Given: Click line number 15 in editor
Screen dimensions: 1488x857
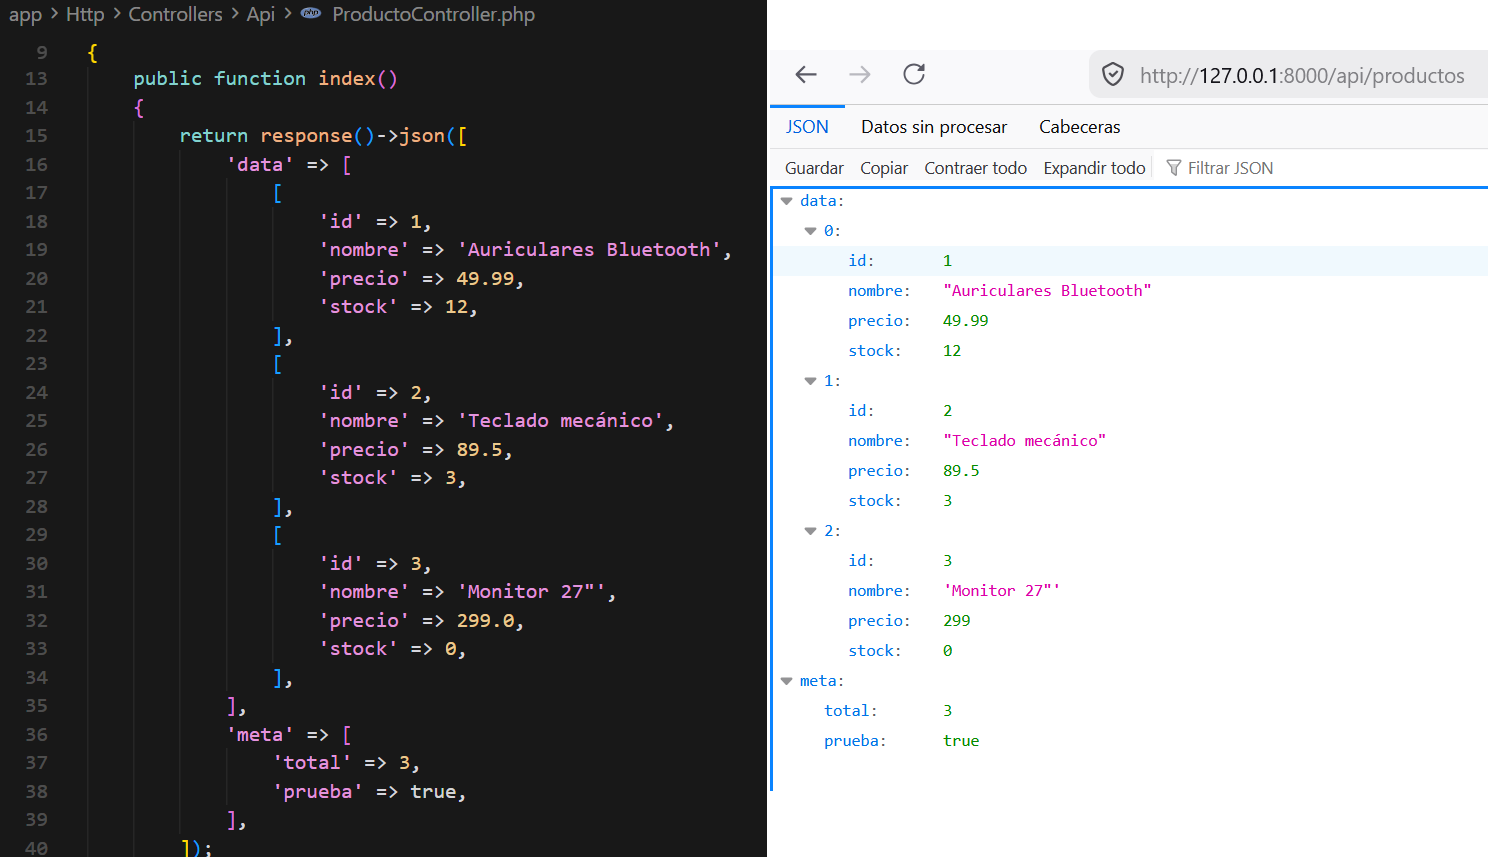Looking at the screenshot, I should point(36,136).
